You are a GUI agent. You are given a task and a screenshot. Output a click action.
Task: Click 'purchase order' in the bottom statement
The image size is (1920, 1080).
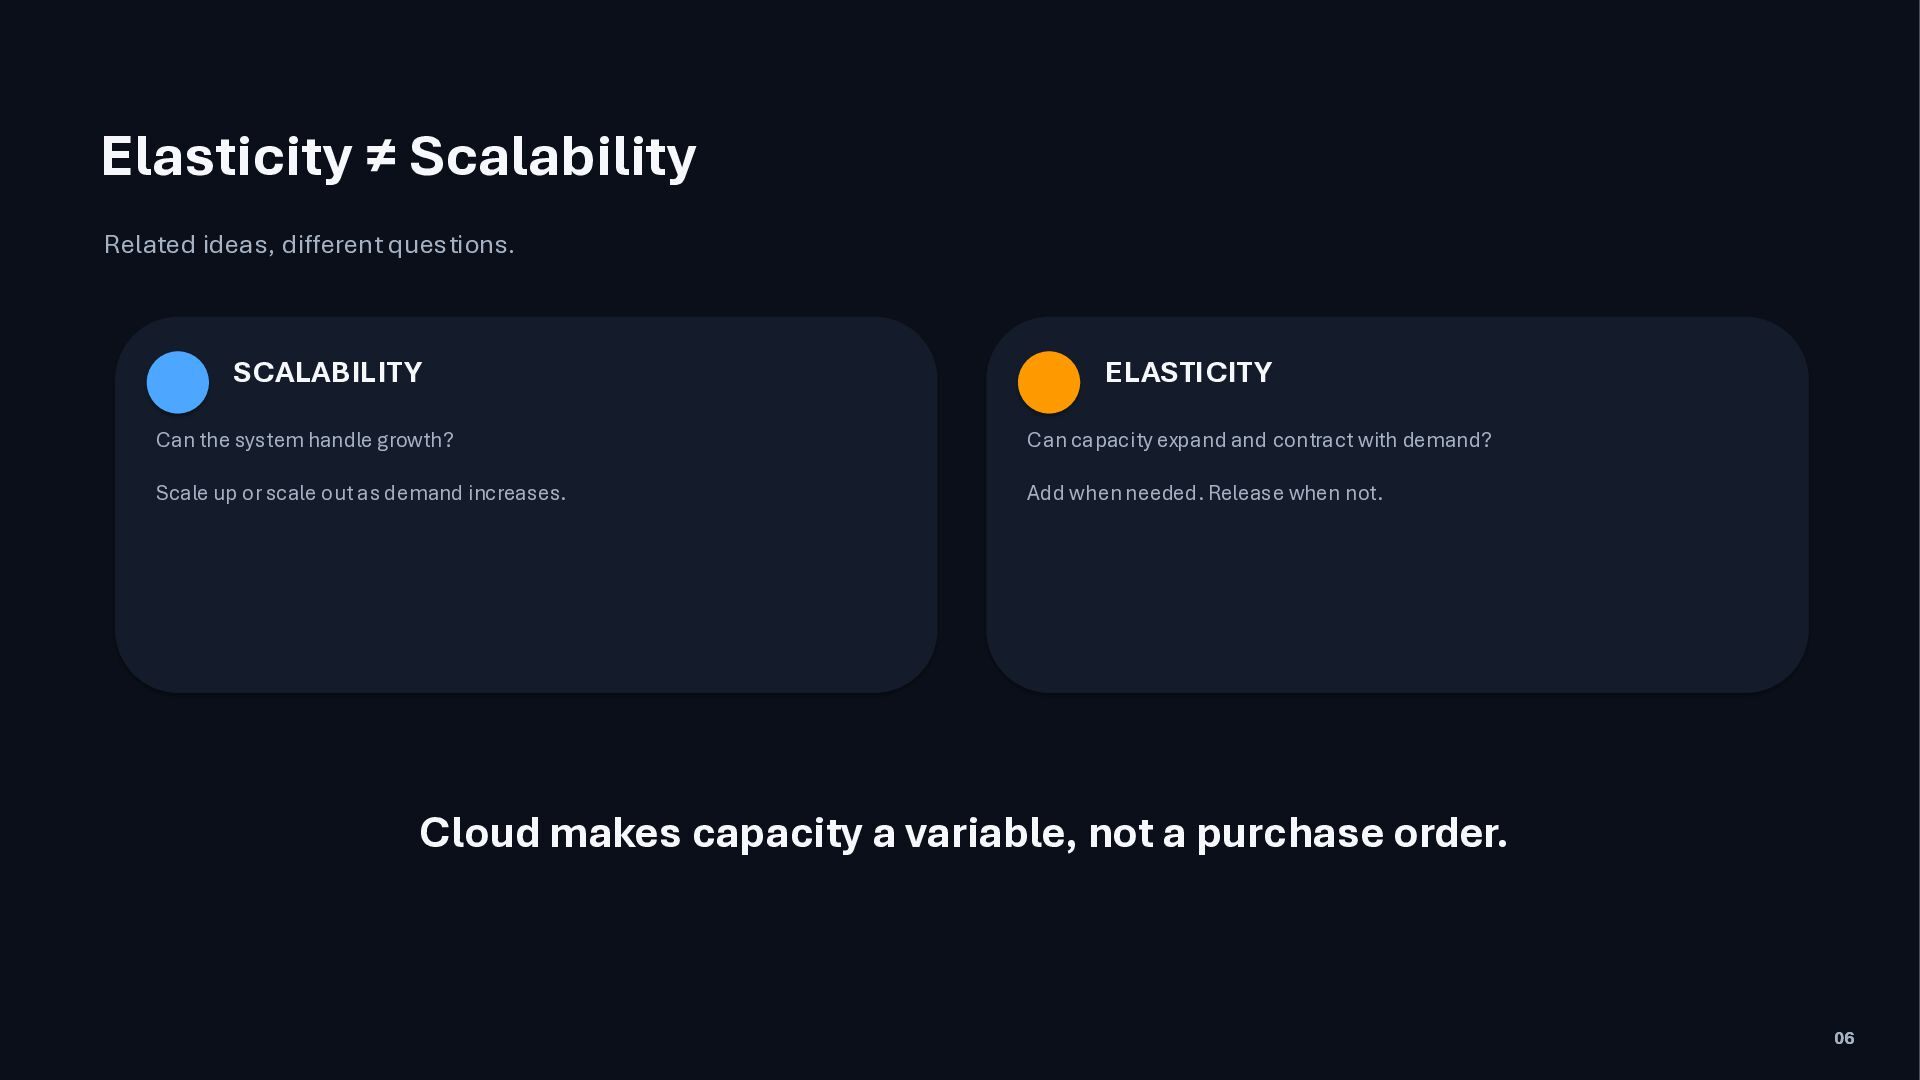1352,833
